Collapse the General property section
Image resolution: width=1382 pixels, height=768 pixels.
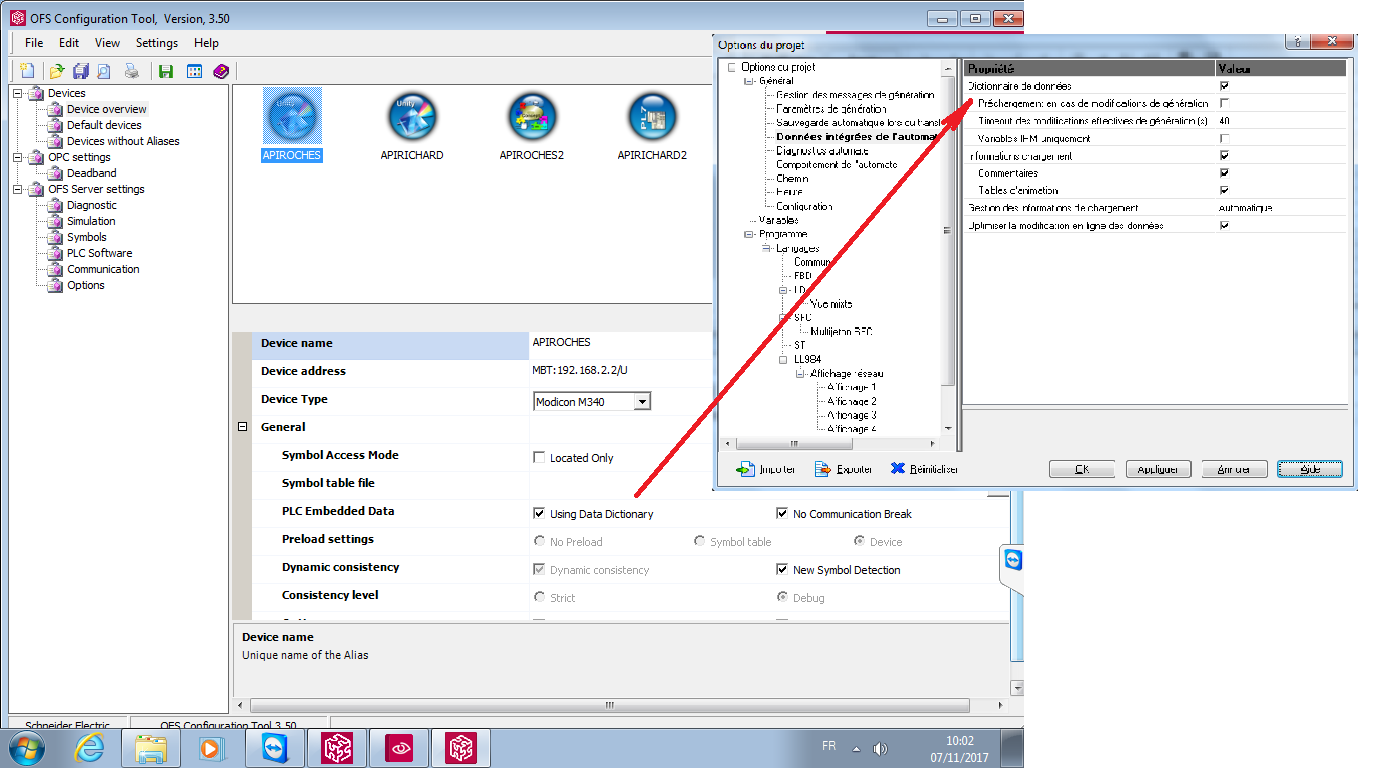242,427
